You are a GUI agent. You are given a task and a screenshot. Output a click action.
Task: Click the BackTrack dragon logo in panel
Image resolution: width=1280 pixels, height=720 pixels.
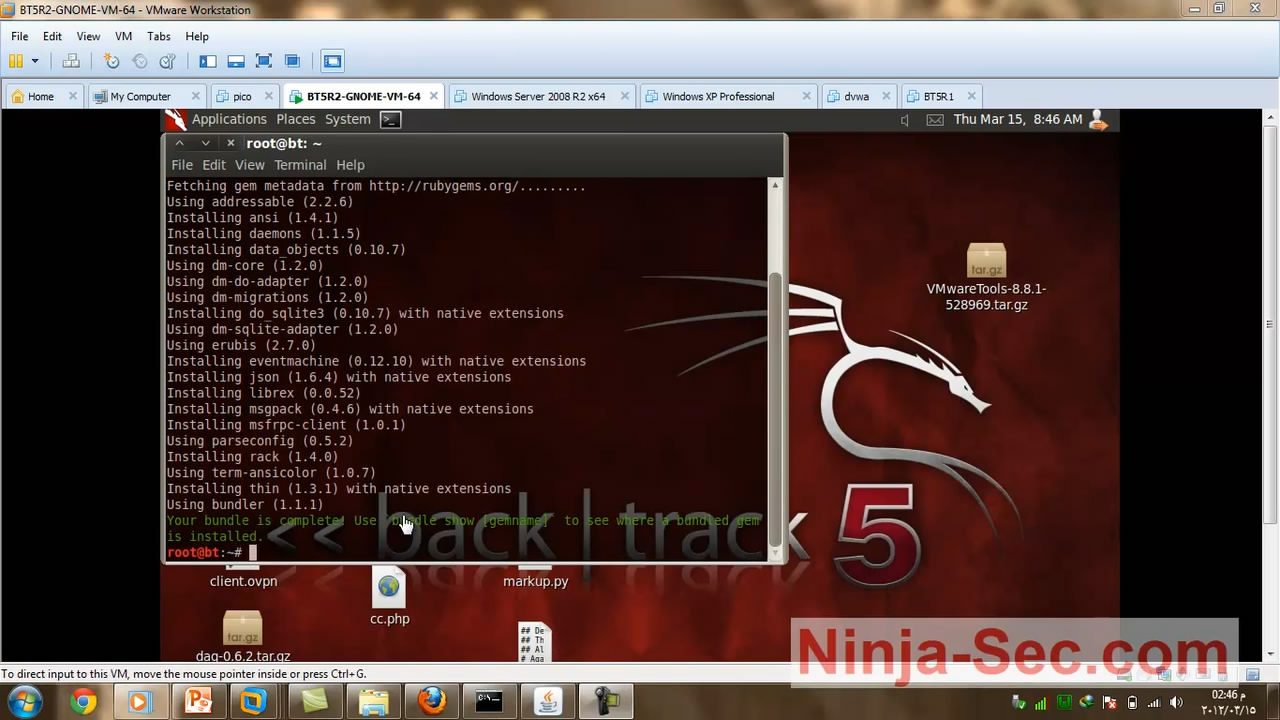point(176,119)
